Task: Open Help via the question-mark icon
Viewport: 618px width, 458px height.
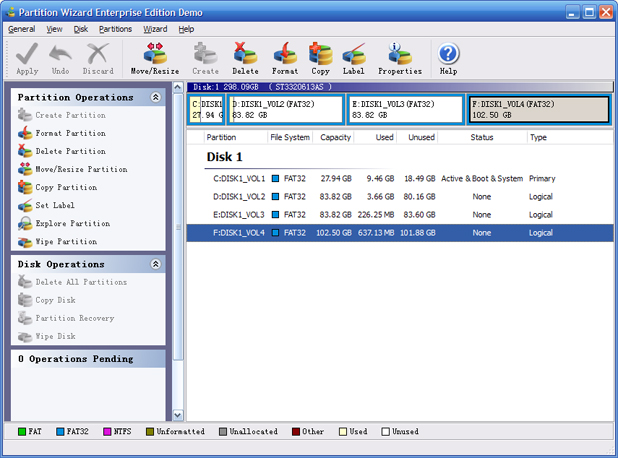Action: click(448, 54)
